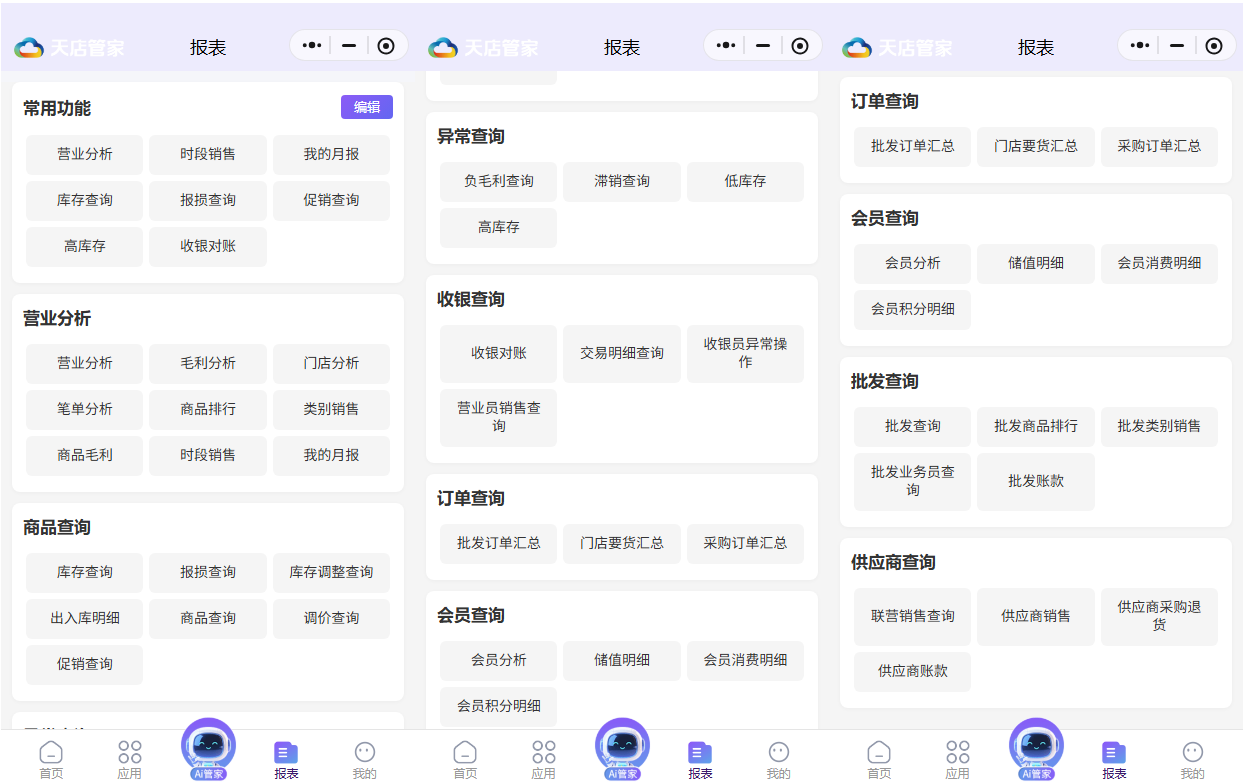Screen dimensions: 1249x784
Task: Choose 供应商采购退货 report
Action: (1159, 616)
